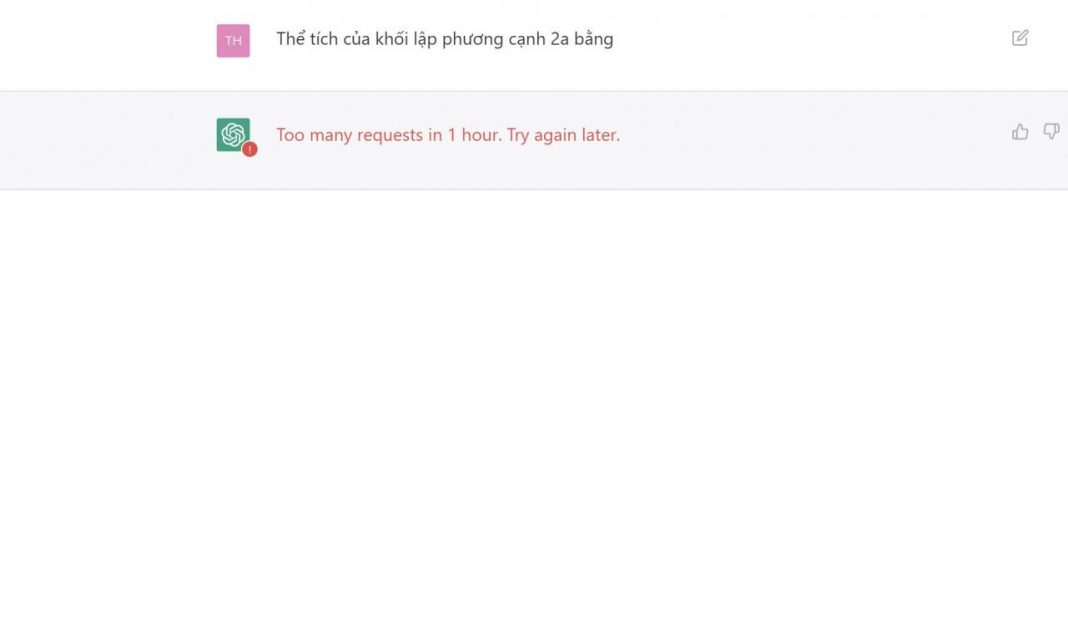The image size is (1068, 633).
Task: Click the word Thể in the user prompt
Action: click(x=290, y=39)
